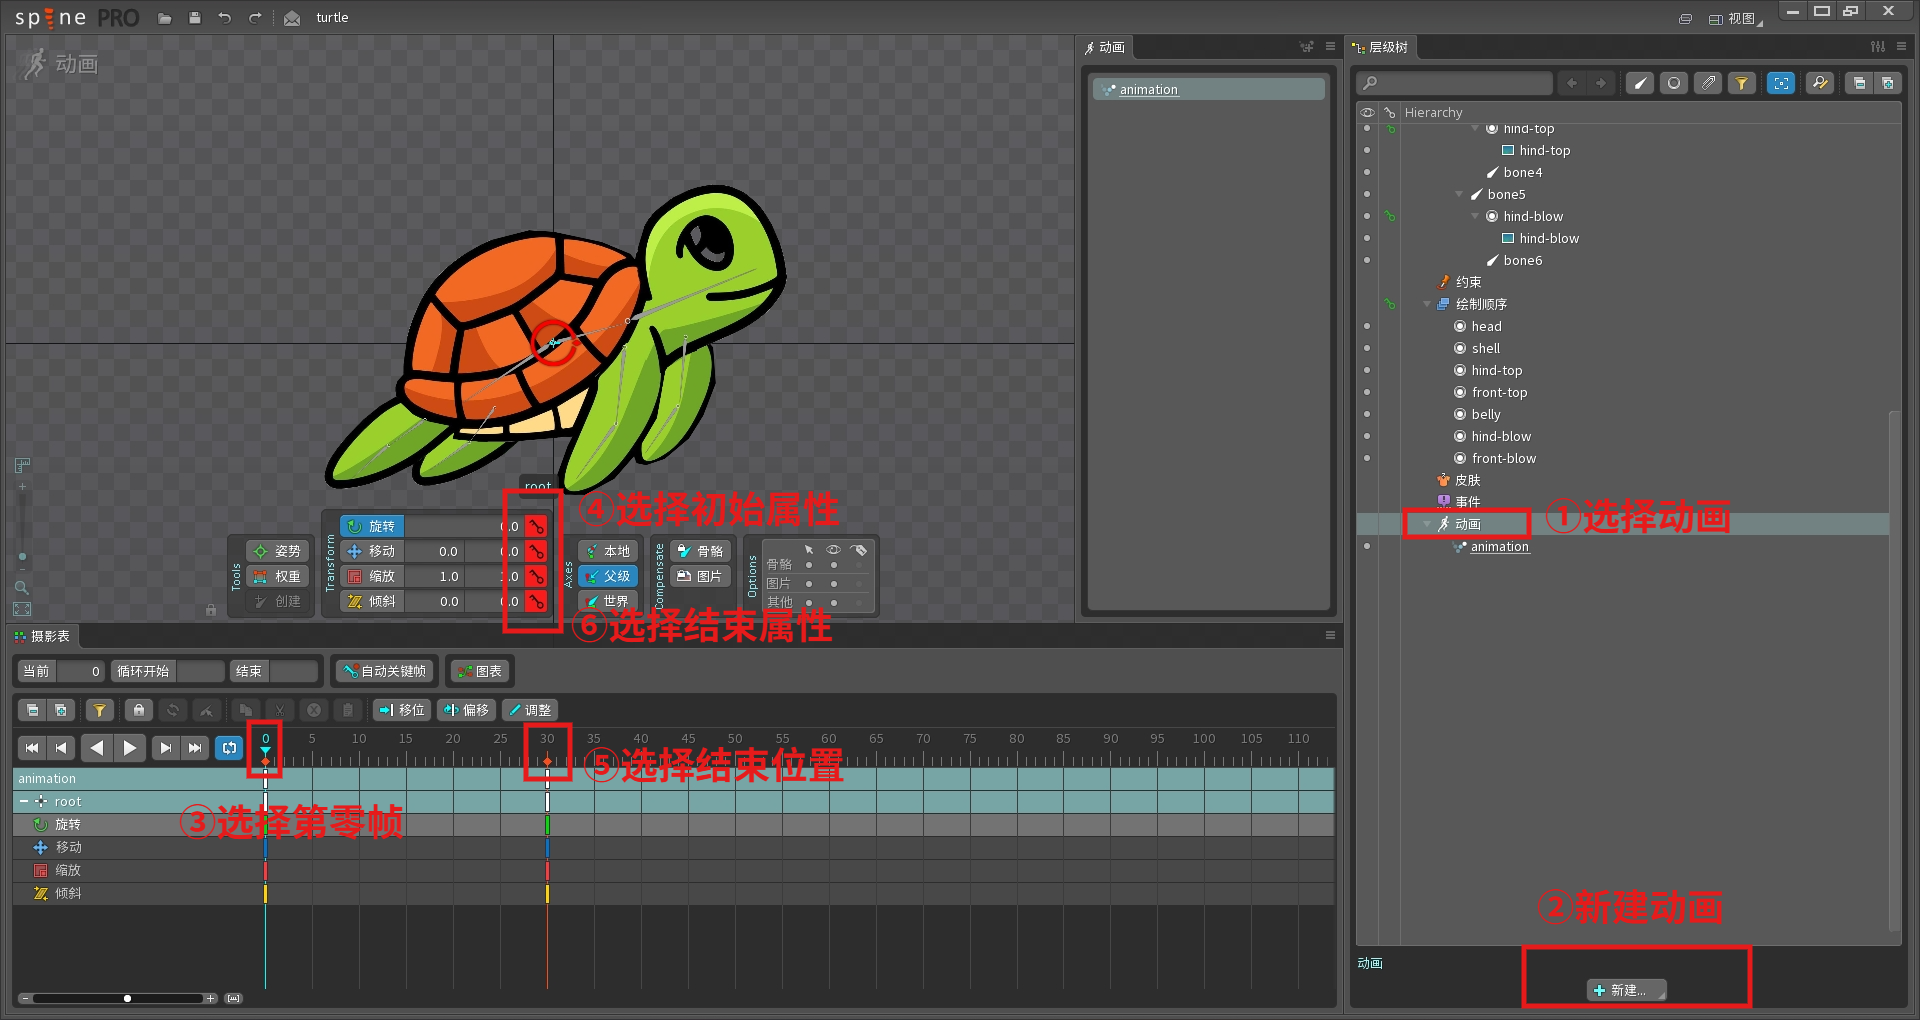Collapse the hind-blow slot node under bone5

(1475, 217)
